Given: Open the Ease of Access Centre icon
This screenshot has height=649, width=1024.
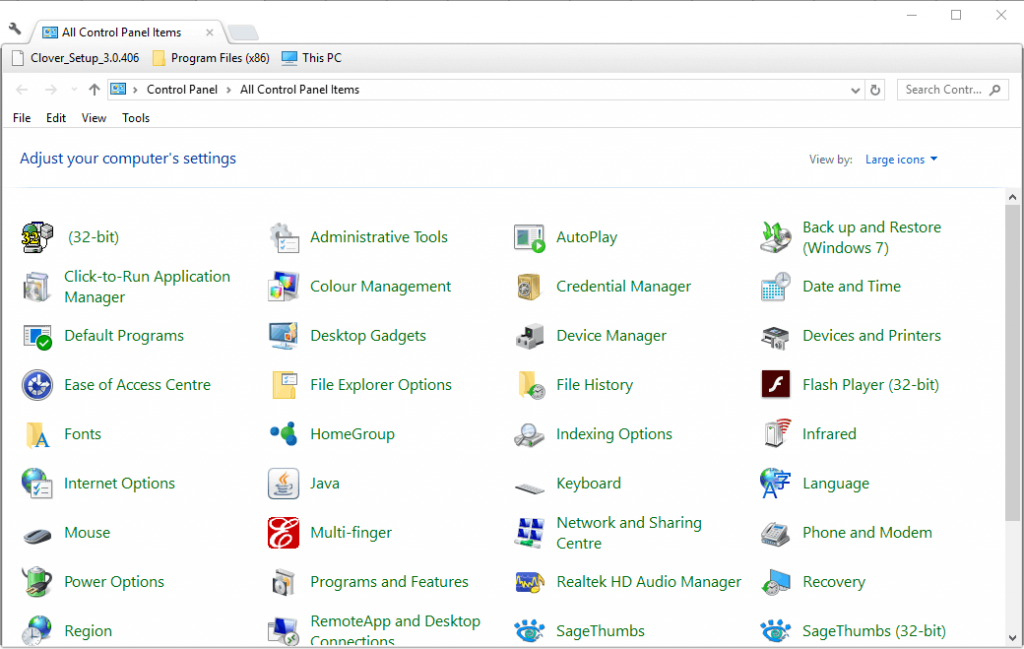Looking at the screenshot, I should pyautogui.click(x=37, y=385).
